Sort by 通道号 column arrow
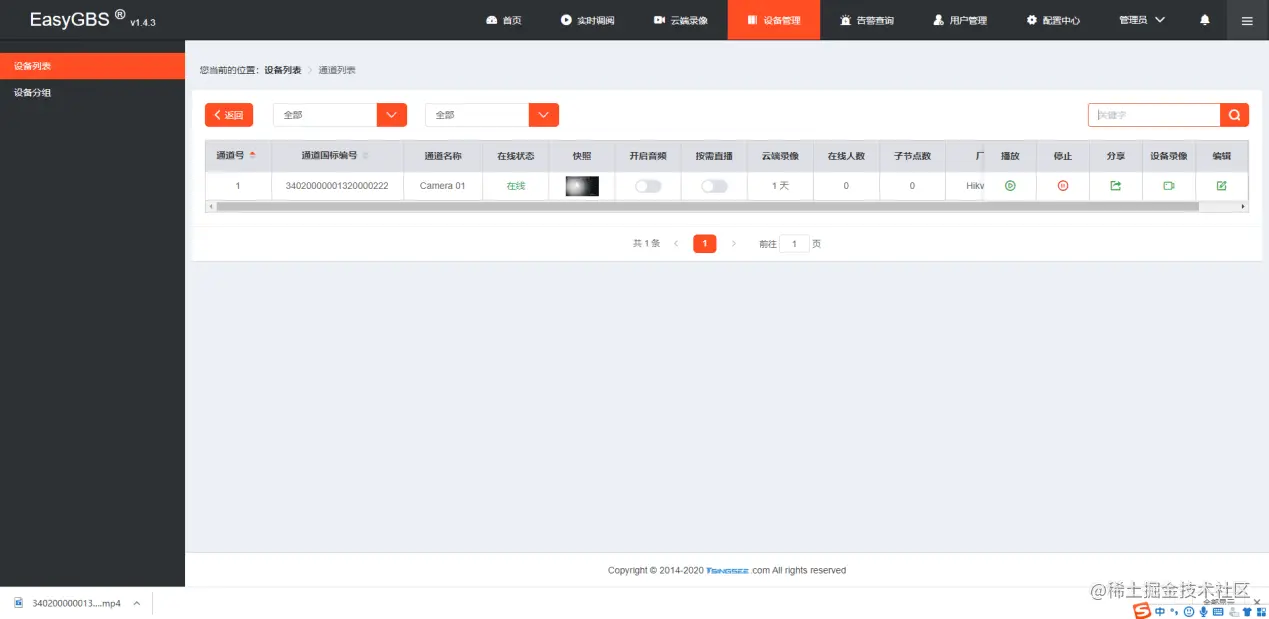Viewport: 1269px width, 619px height. click(252, 155)
